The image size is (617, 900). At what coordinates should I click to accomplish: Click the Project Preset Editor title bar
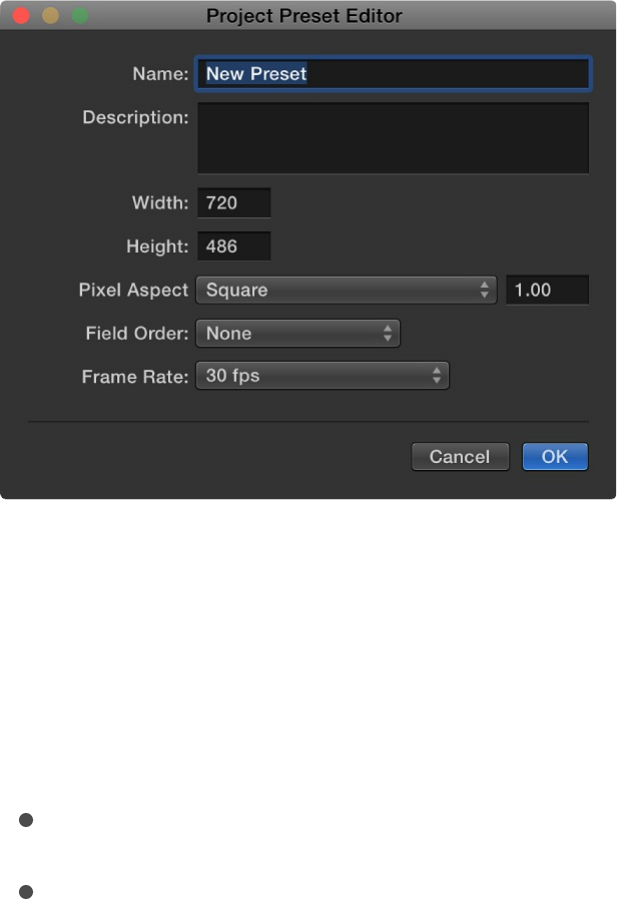304,16
